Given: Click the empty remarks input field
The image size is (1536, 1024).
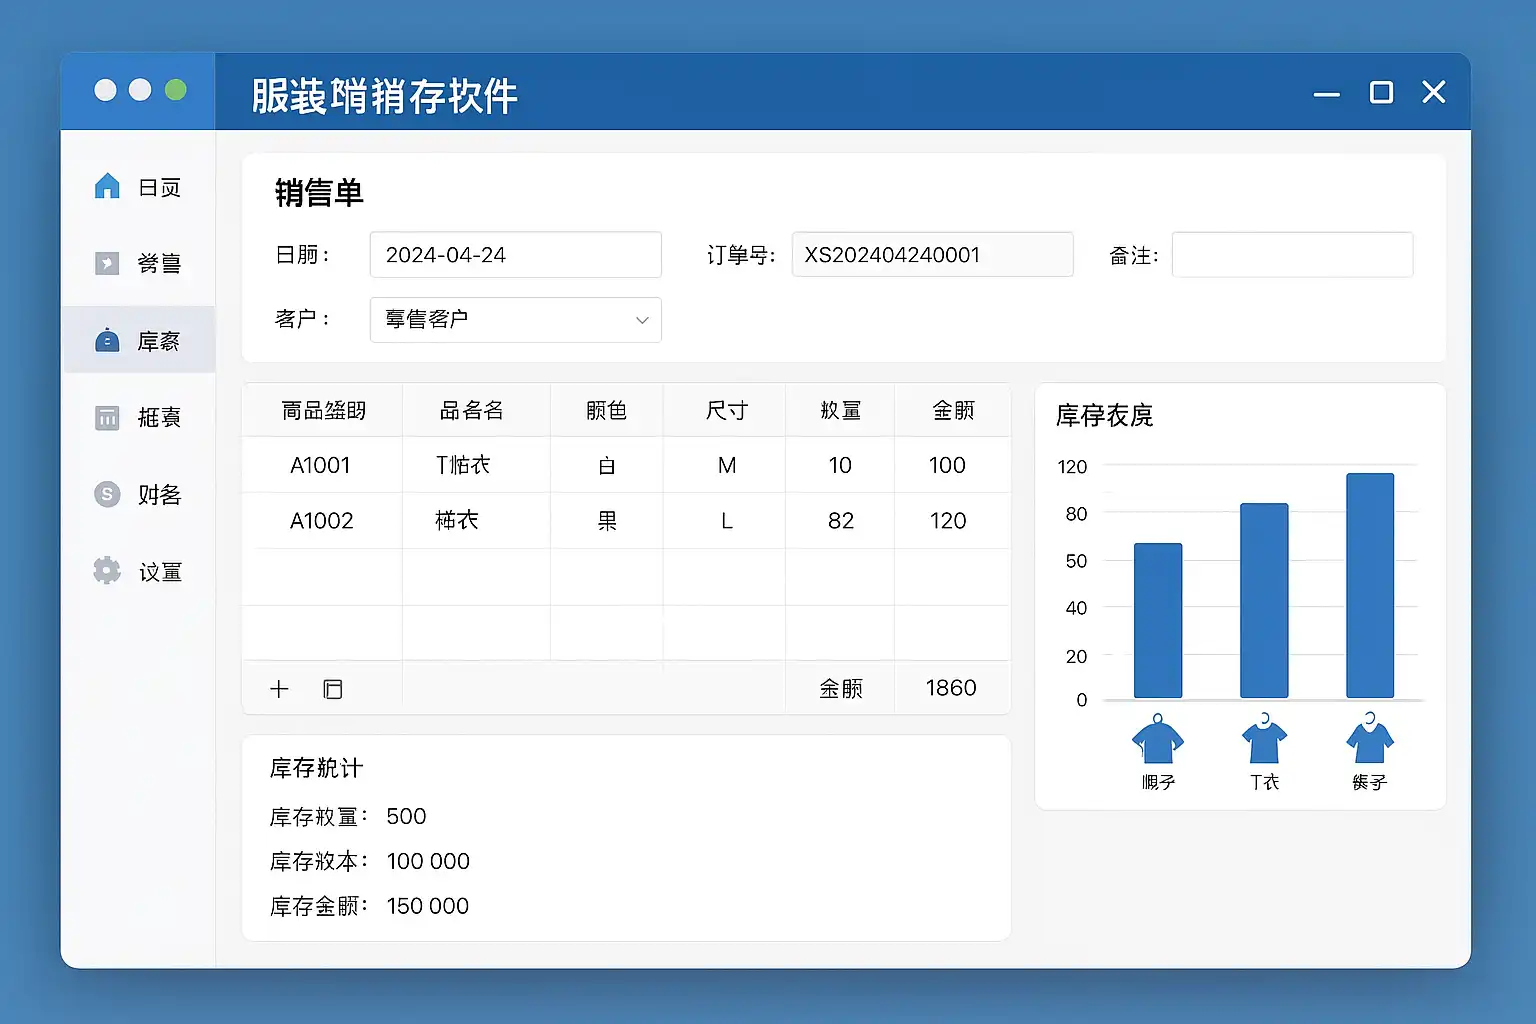Looking at the screenshot, I should pos(1292,255).
